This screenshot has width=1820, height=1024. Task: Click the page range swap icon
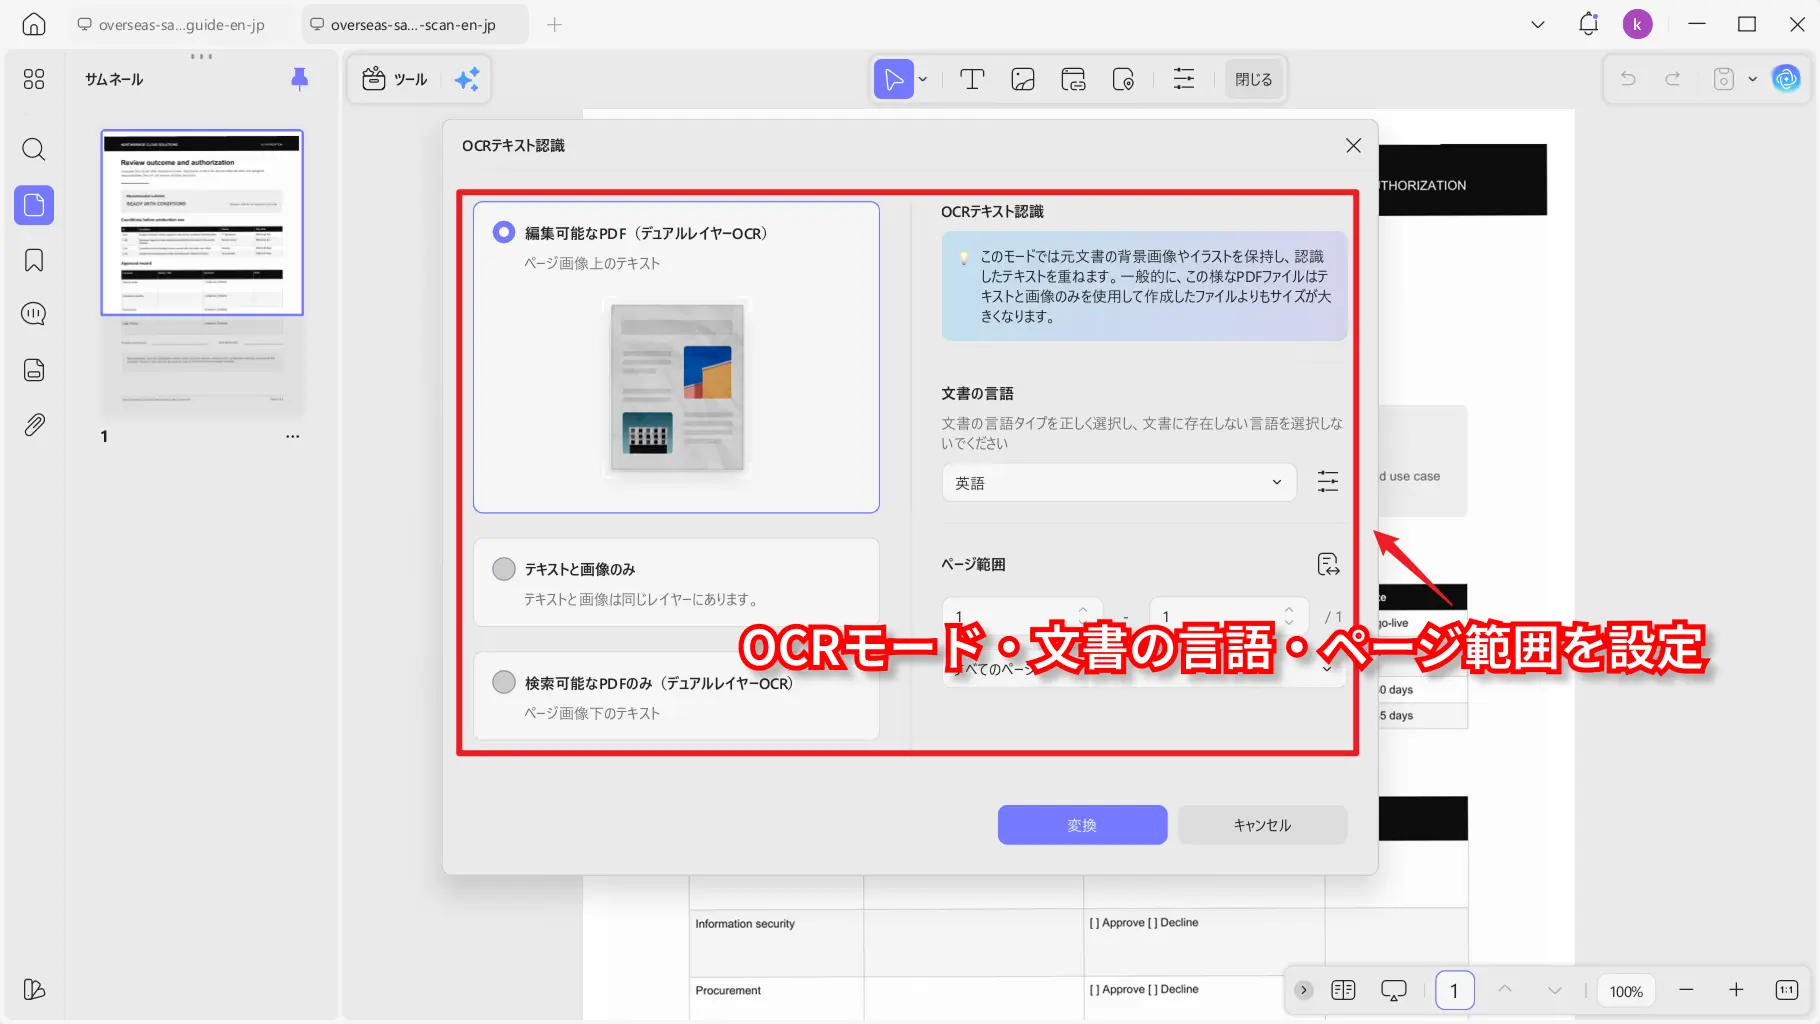tap(1328, 564)
